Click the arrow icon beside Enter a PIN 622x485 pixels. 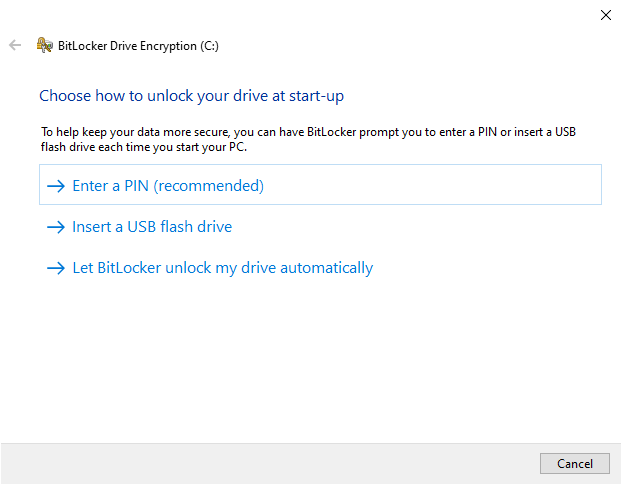click(55, 186)
